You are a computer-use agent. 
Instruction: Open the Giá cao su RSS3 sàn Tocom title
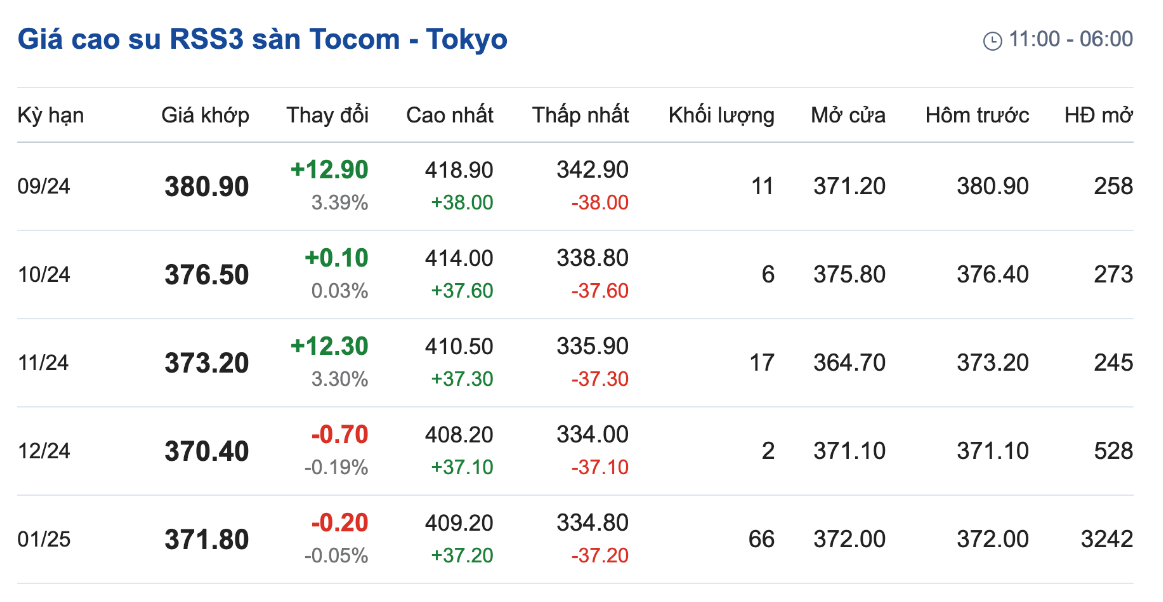(263, 39)
